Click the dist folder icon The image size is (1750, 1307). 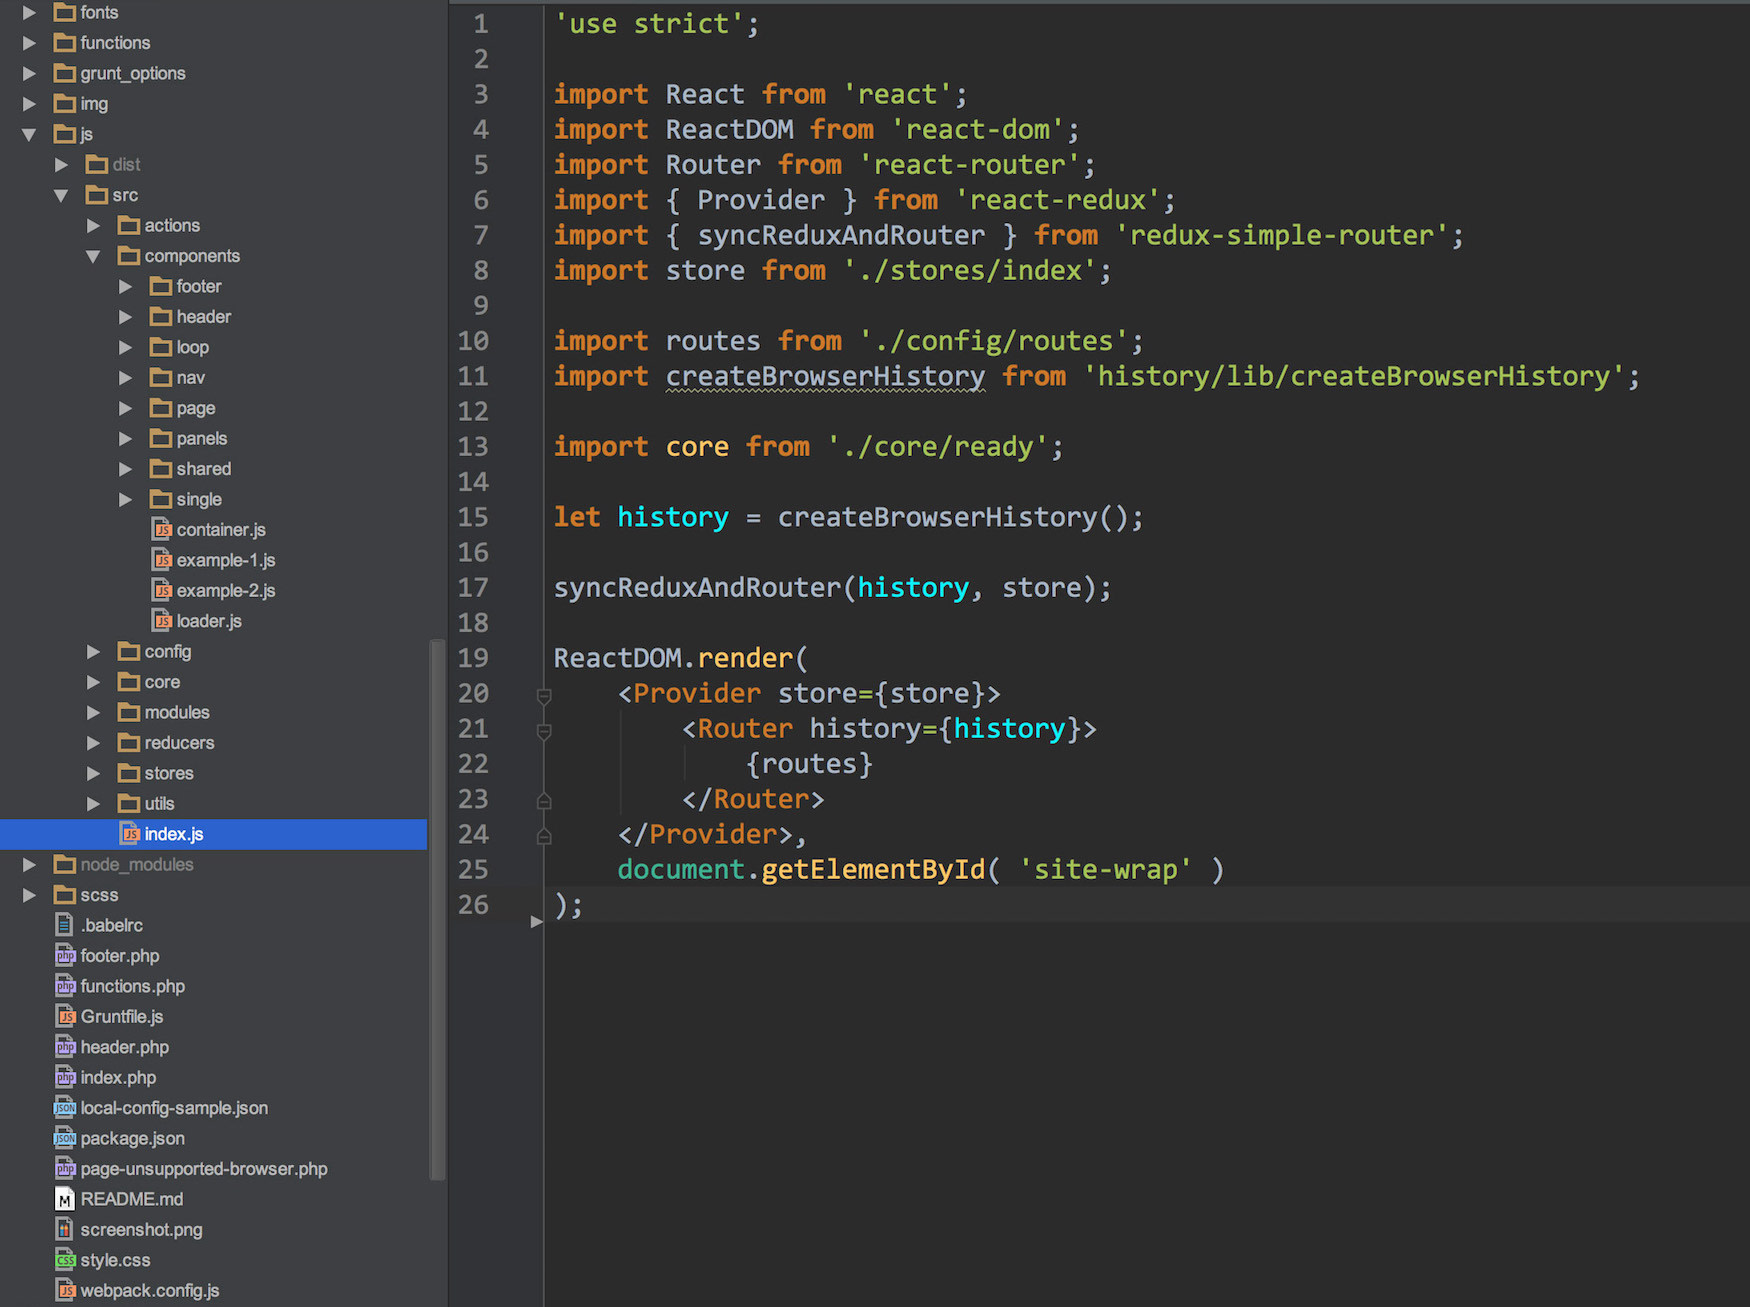click(x=97, y=164)
